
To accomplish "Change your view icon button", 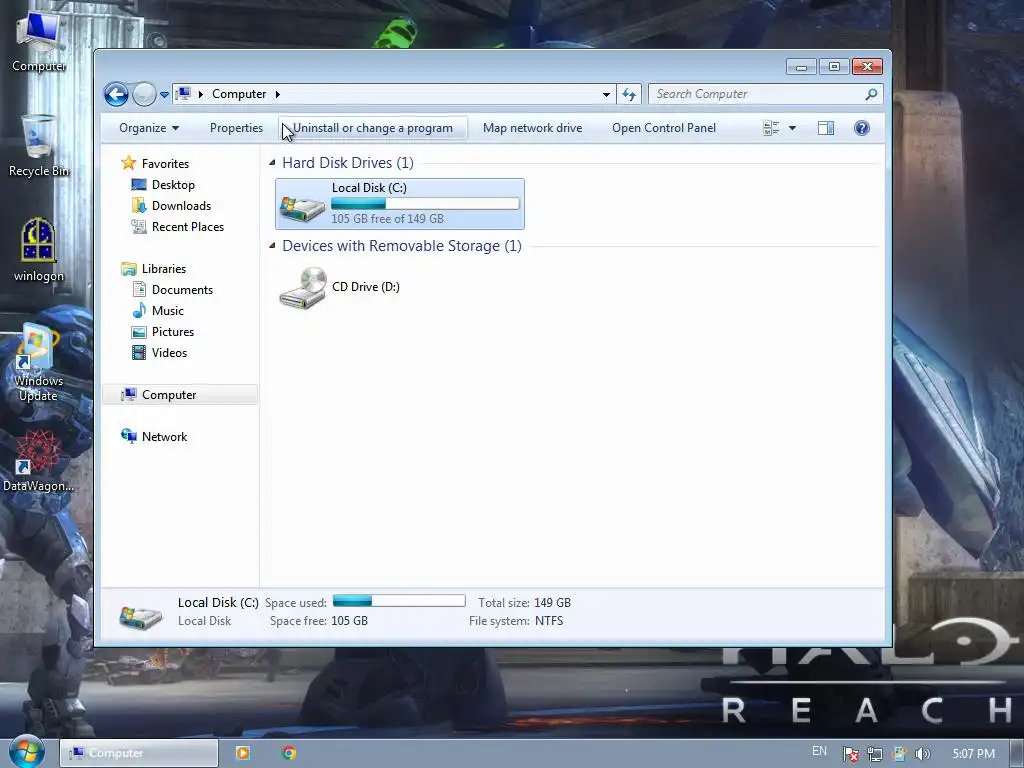I will (x=771, y=128).
